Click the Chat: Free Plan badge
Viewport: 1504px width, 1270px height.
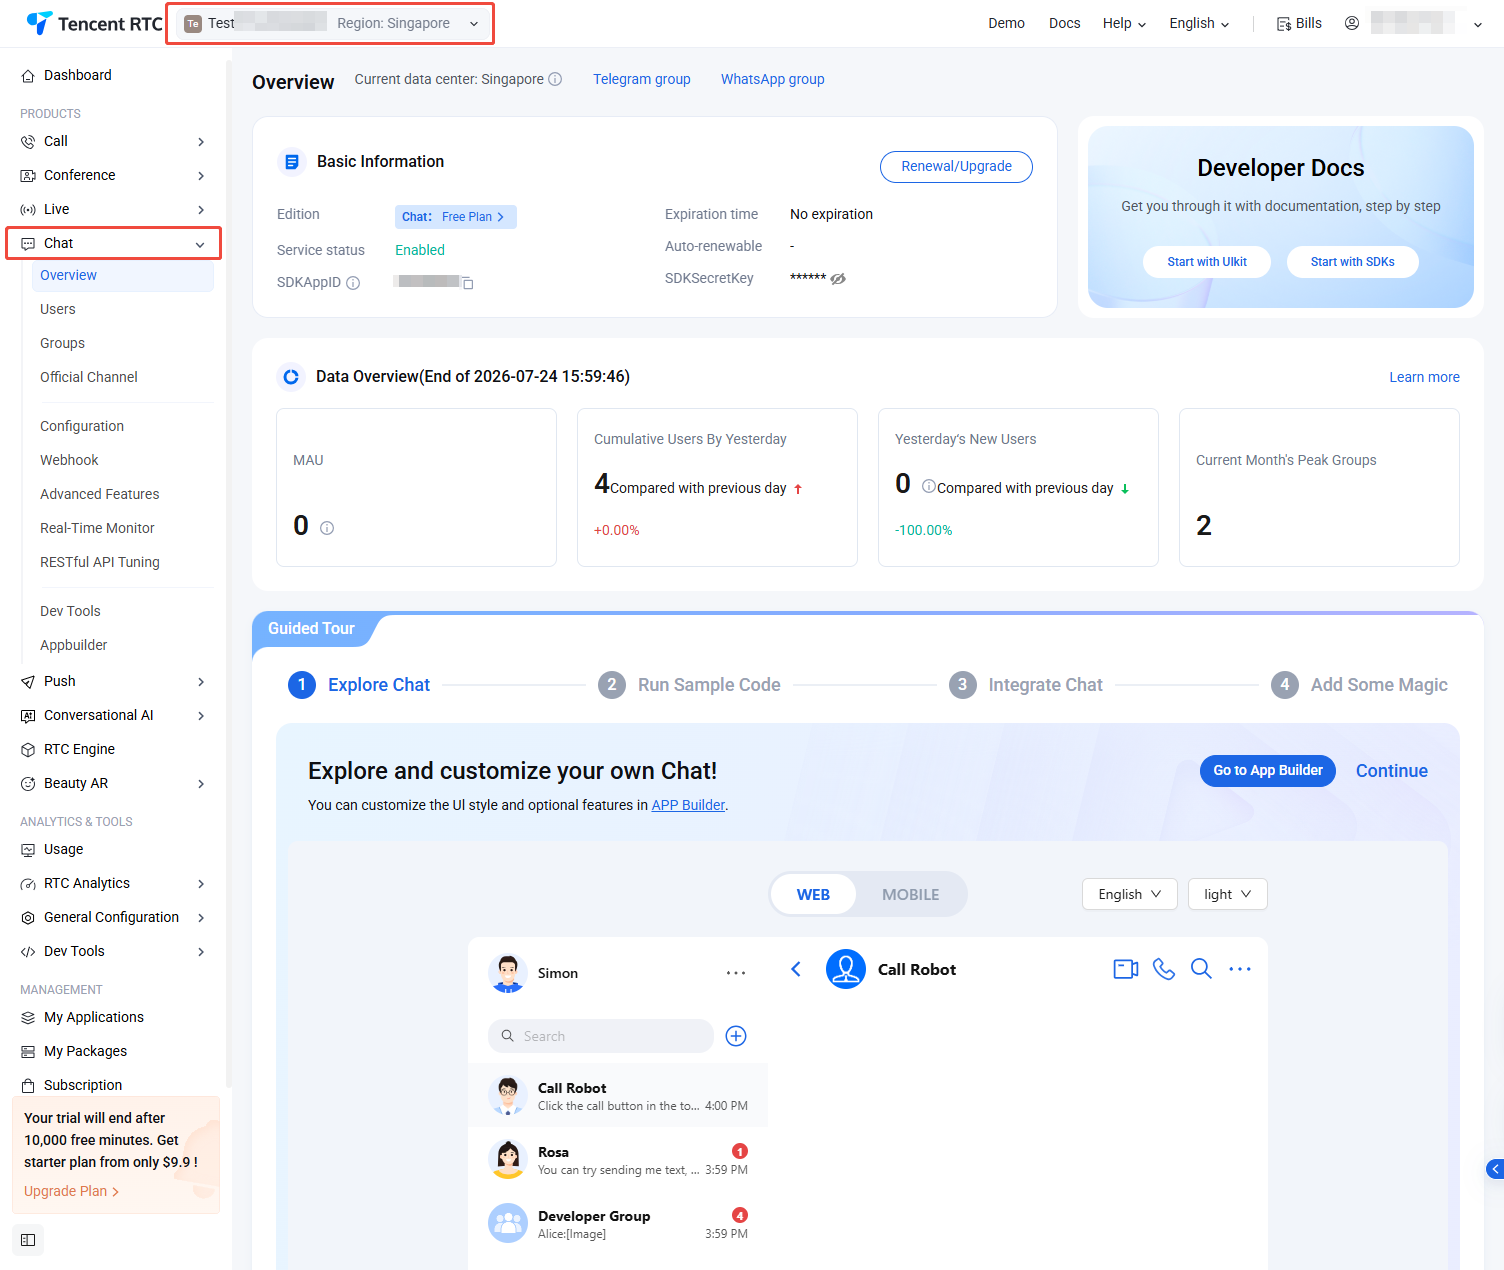[455, 217]
